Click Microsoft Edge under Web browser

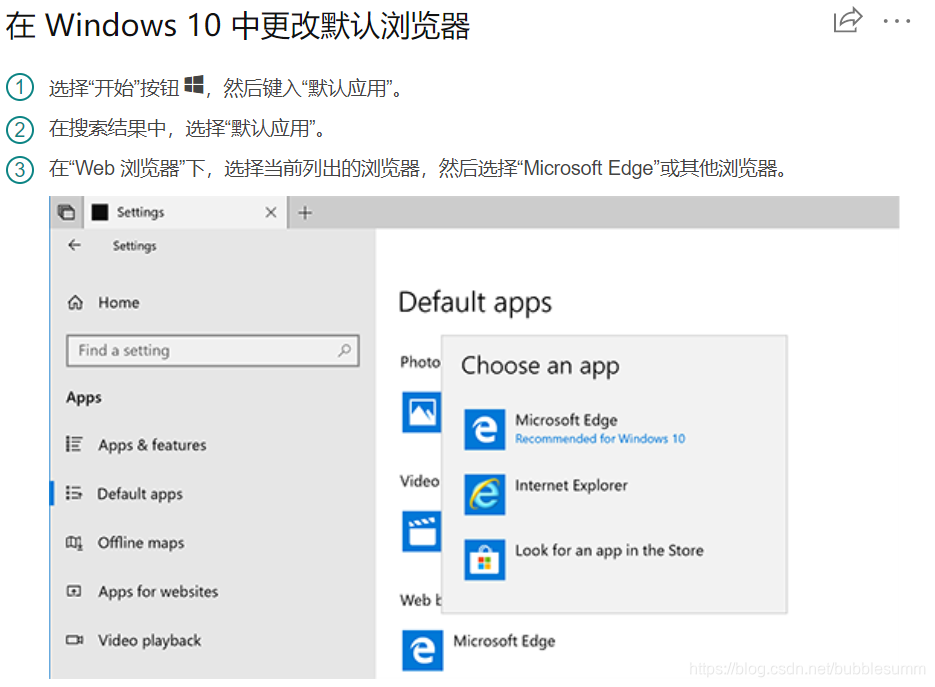click(x=504, y=641)
